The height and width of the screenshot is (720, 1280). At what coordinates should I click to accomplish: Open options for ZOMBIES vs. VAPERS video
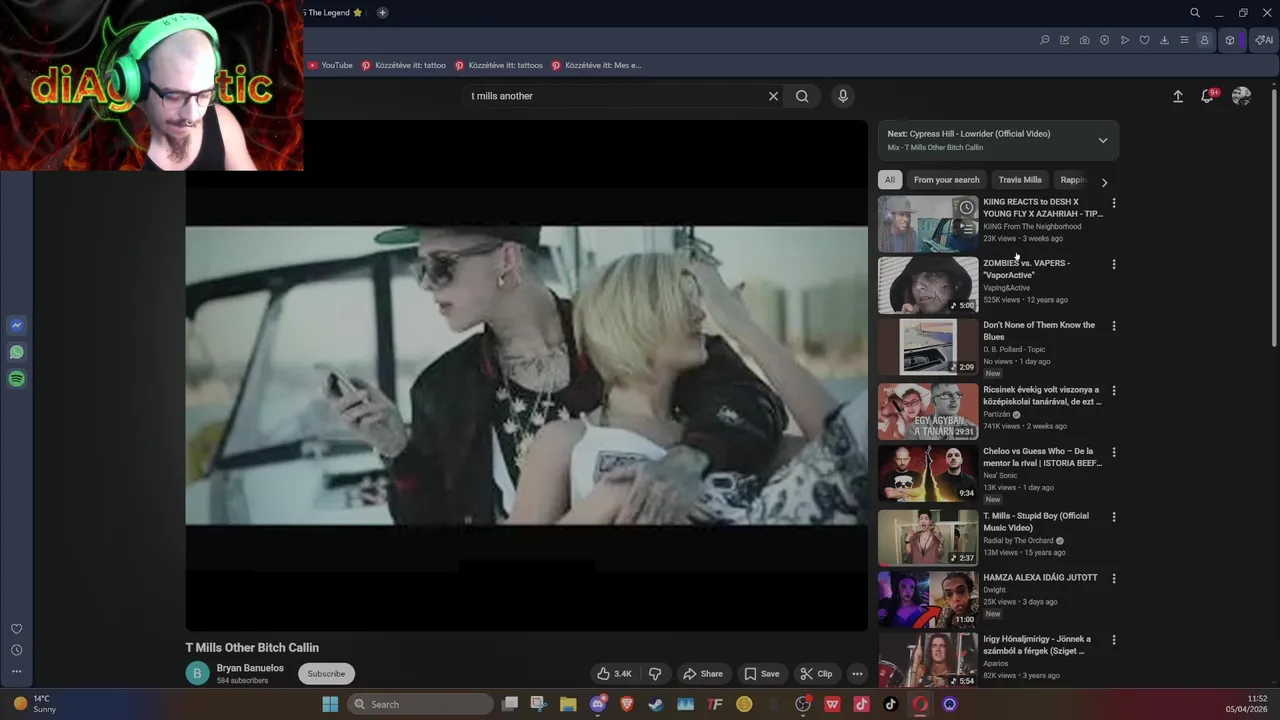coord(1114,265)
